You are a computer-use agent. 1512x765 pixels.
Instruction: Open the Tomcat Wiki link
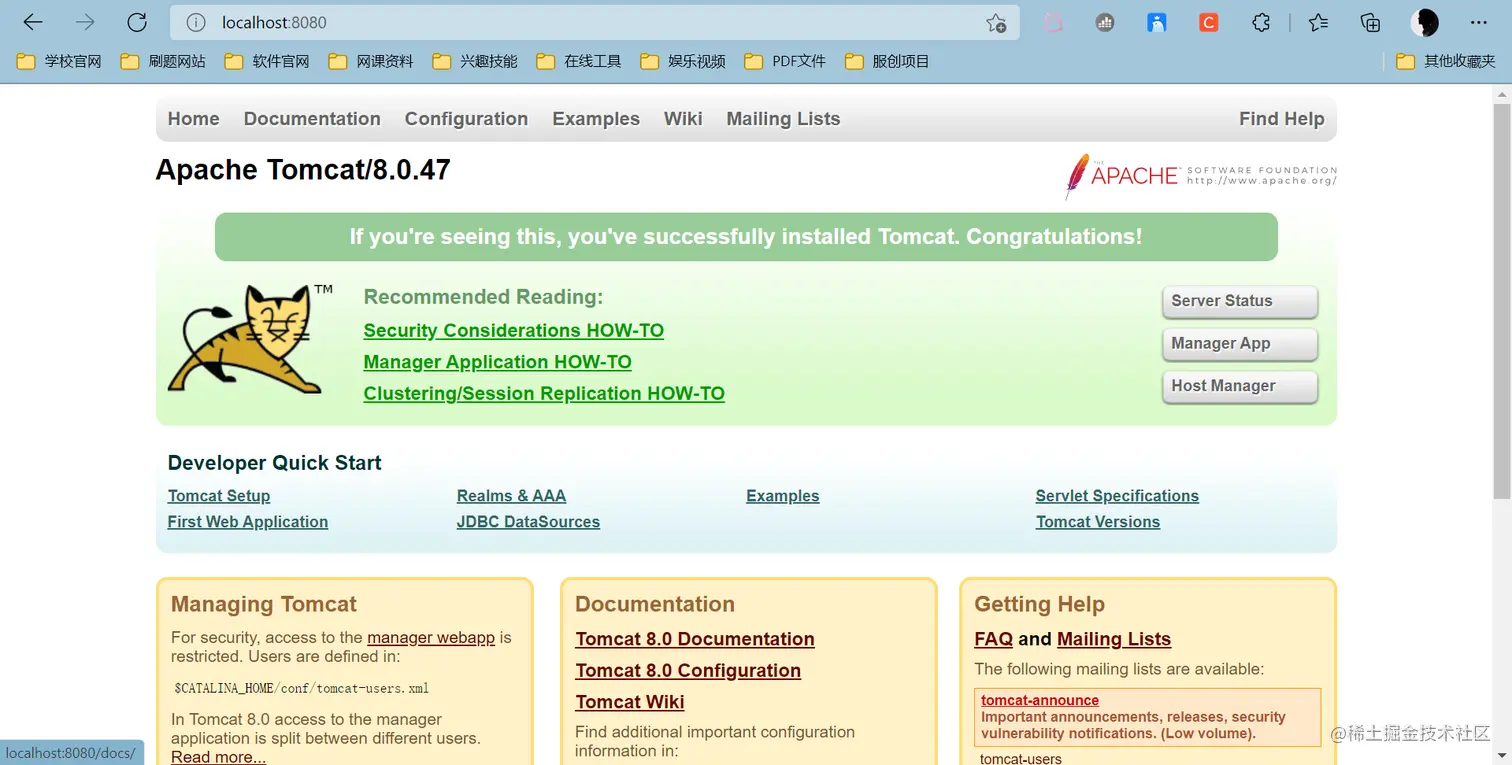coord(630,702)
